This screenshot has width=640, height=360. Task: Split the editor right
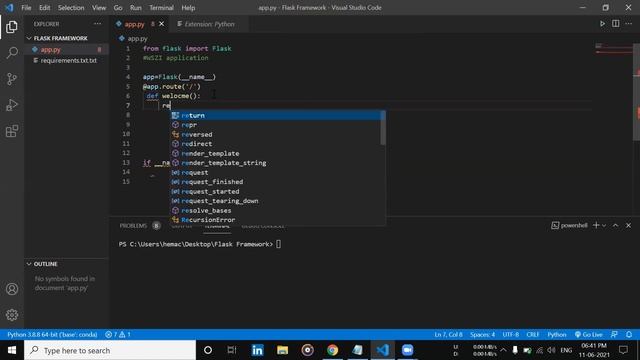[x=616, y=24]
